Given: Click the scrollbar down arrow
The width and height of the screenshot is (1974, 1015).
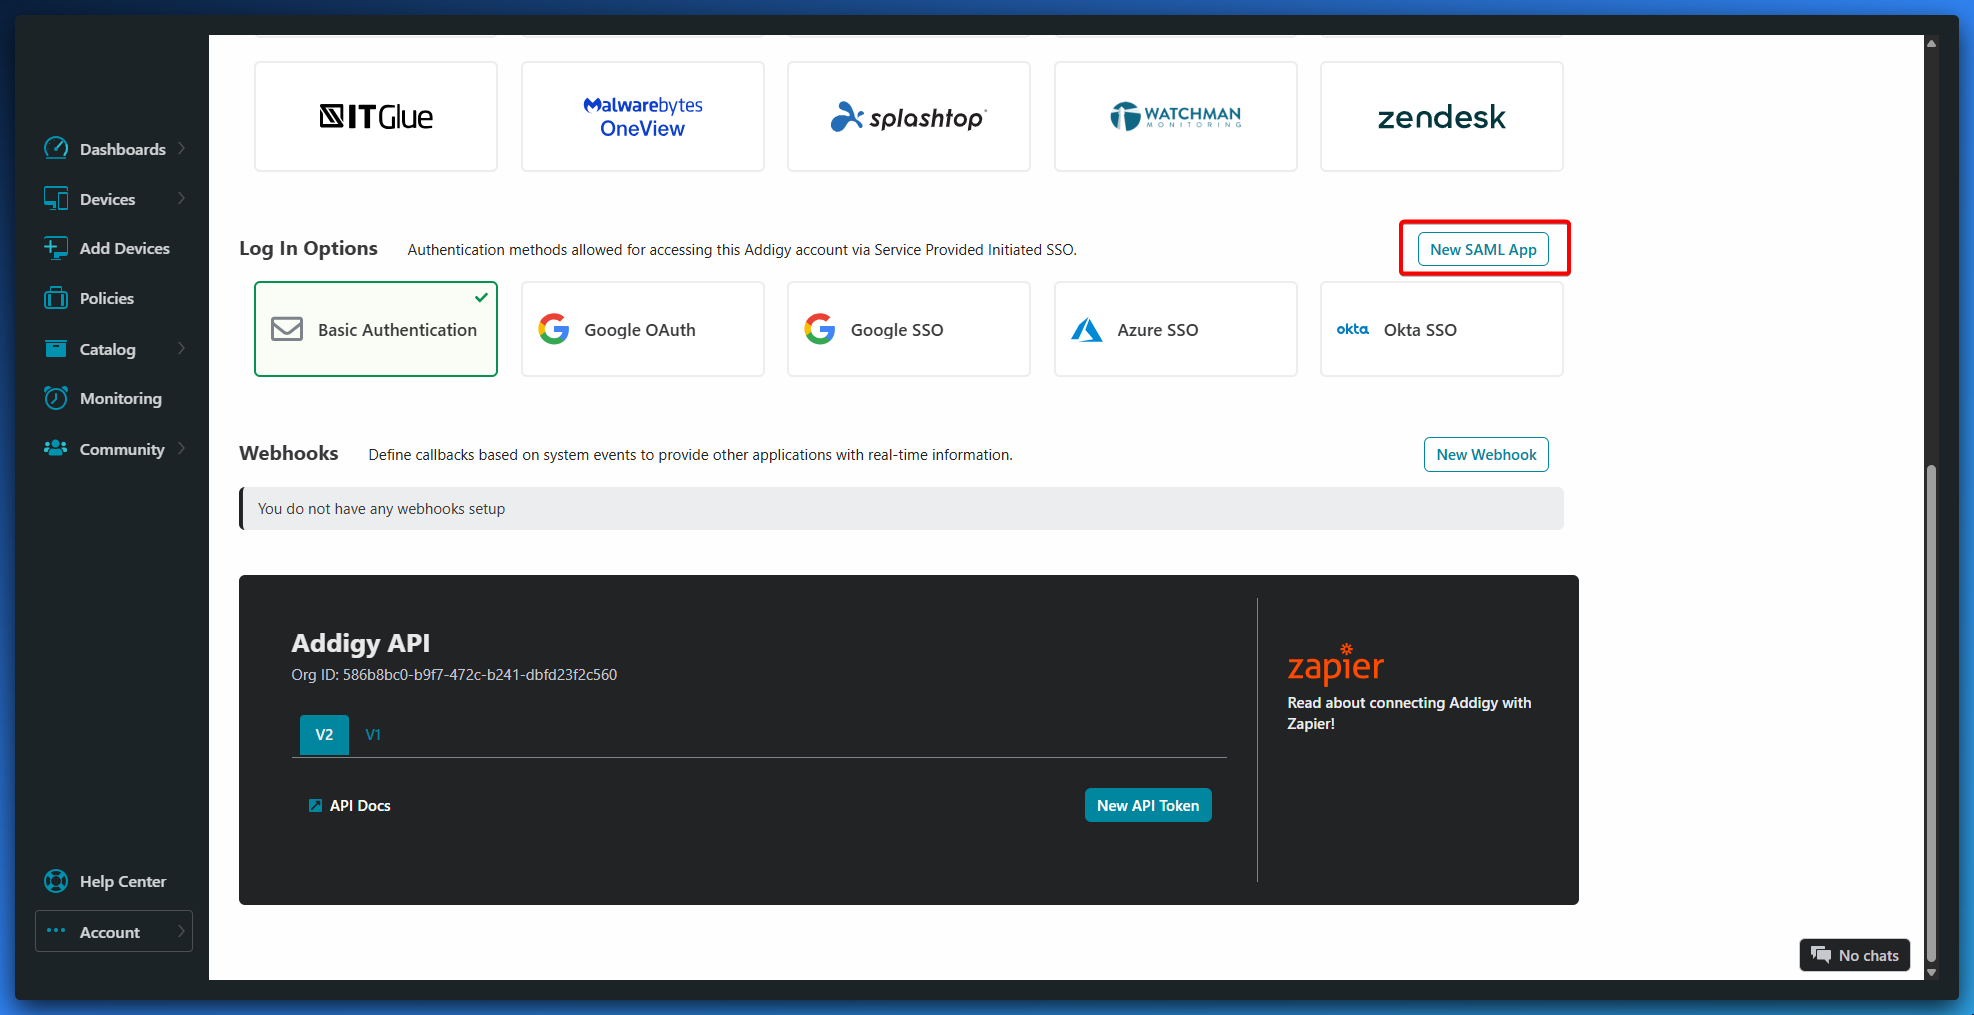Looking at the screenshot, I should tap(1932, 972).
